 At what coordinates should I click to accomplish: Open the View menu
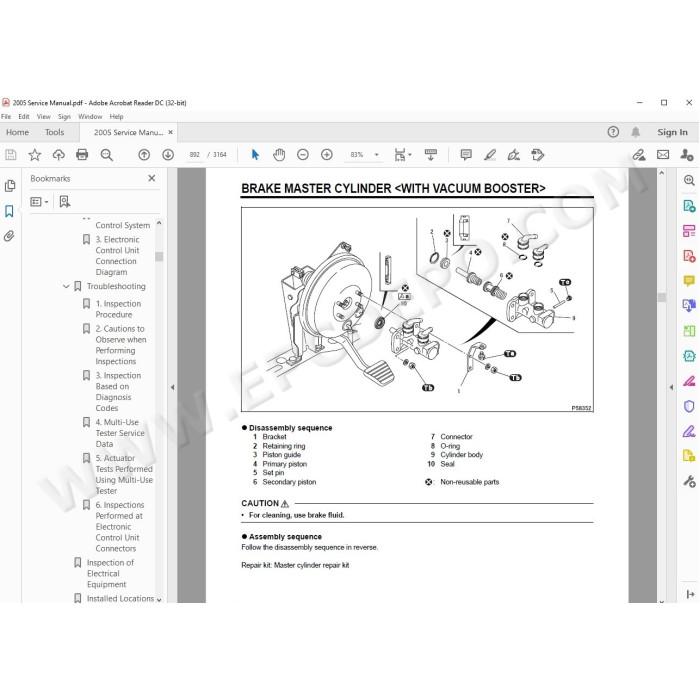(43, 117)
